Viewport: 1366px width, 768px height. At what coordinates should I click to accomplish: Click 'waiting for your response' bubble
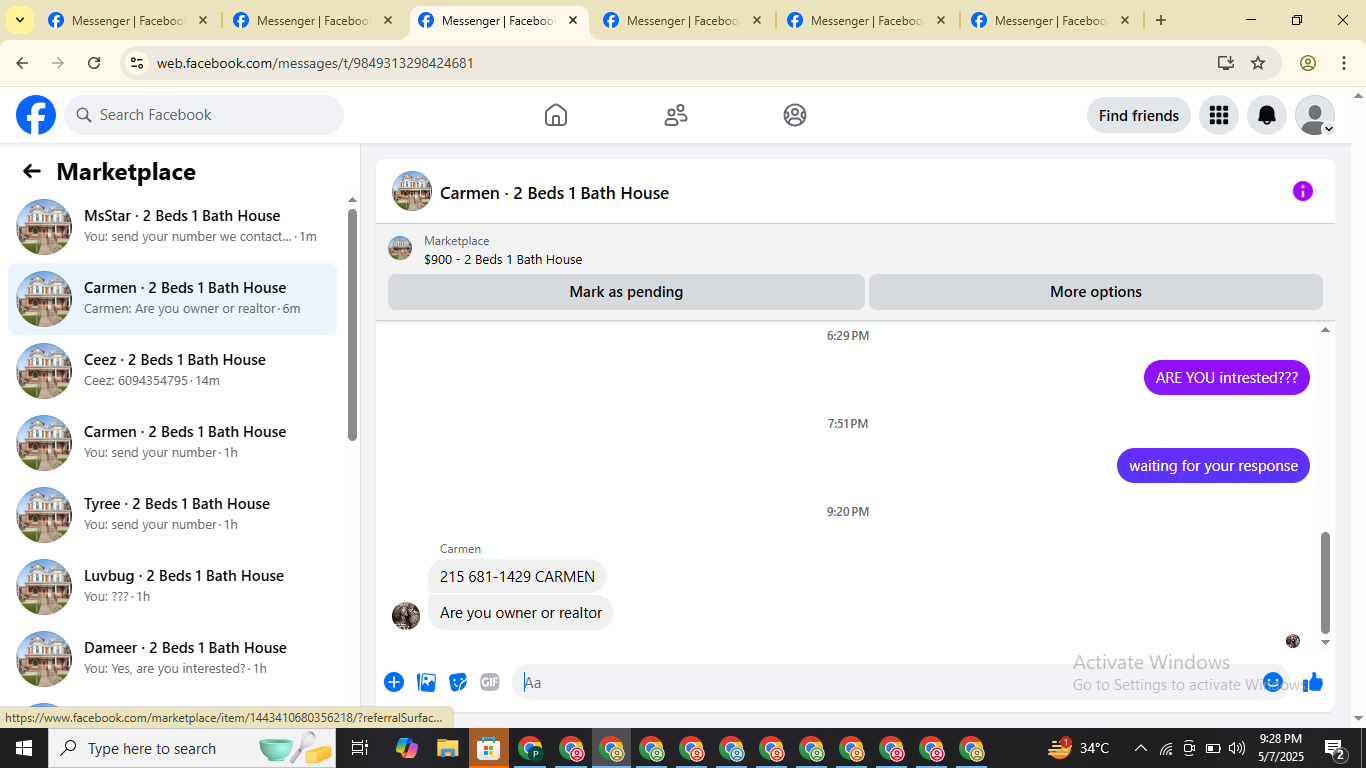coord(1213,465)
